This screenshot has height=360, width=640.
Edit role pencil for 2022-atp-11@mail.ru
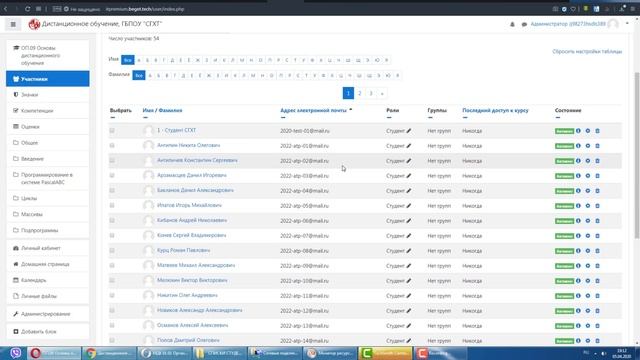click(409, 296)
